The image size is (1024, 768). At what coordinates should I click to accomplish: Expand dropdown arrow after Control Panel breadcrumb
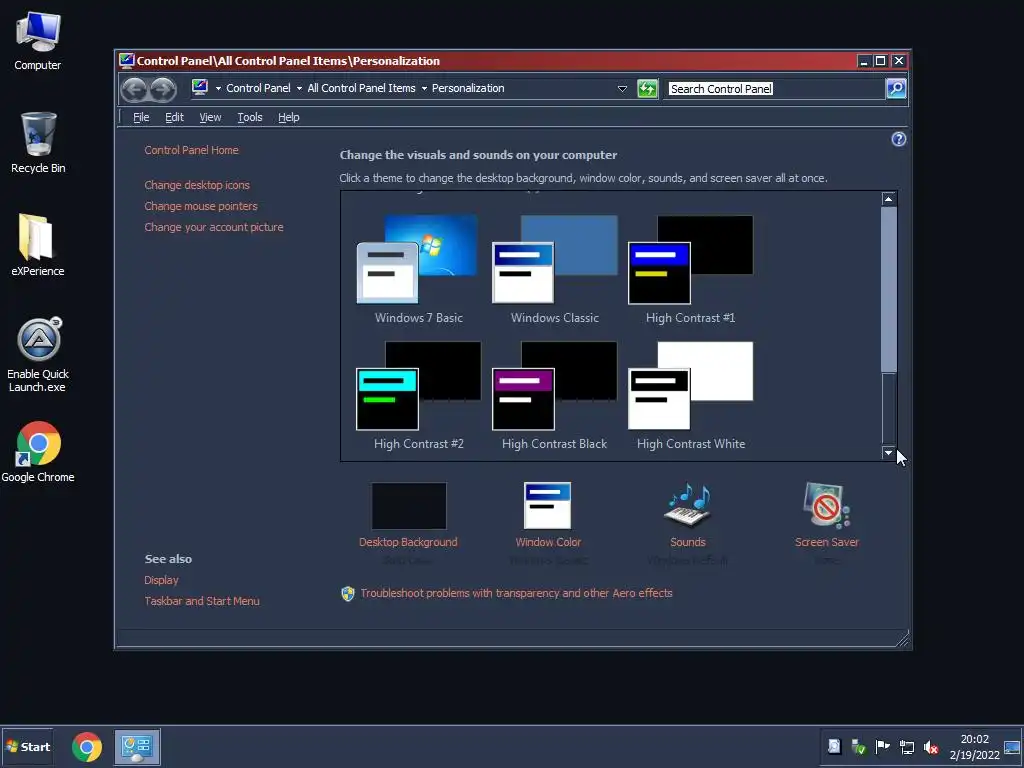[299, 88]
